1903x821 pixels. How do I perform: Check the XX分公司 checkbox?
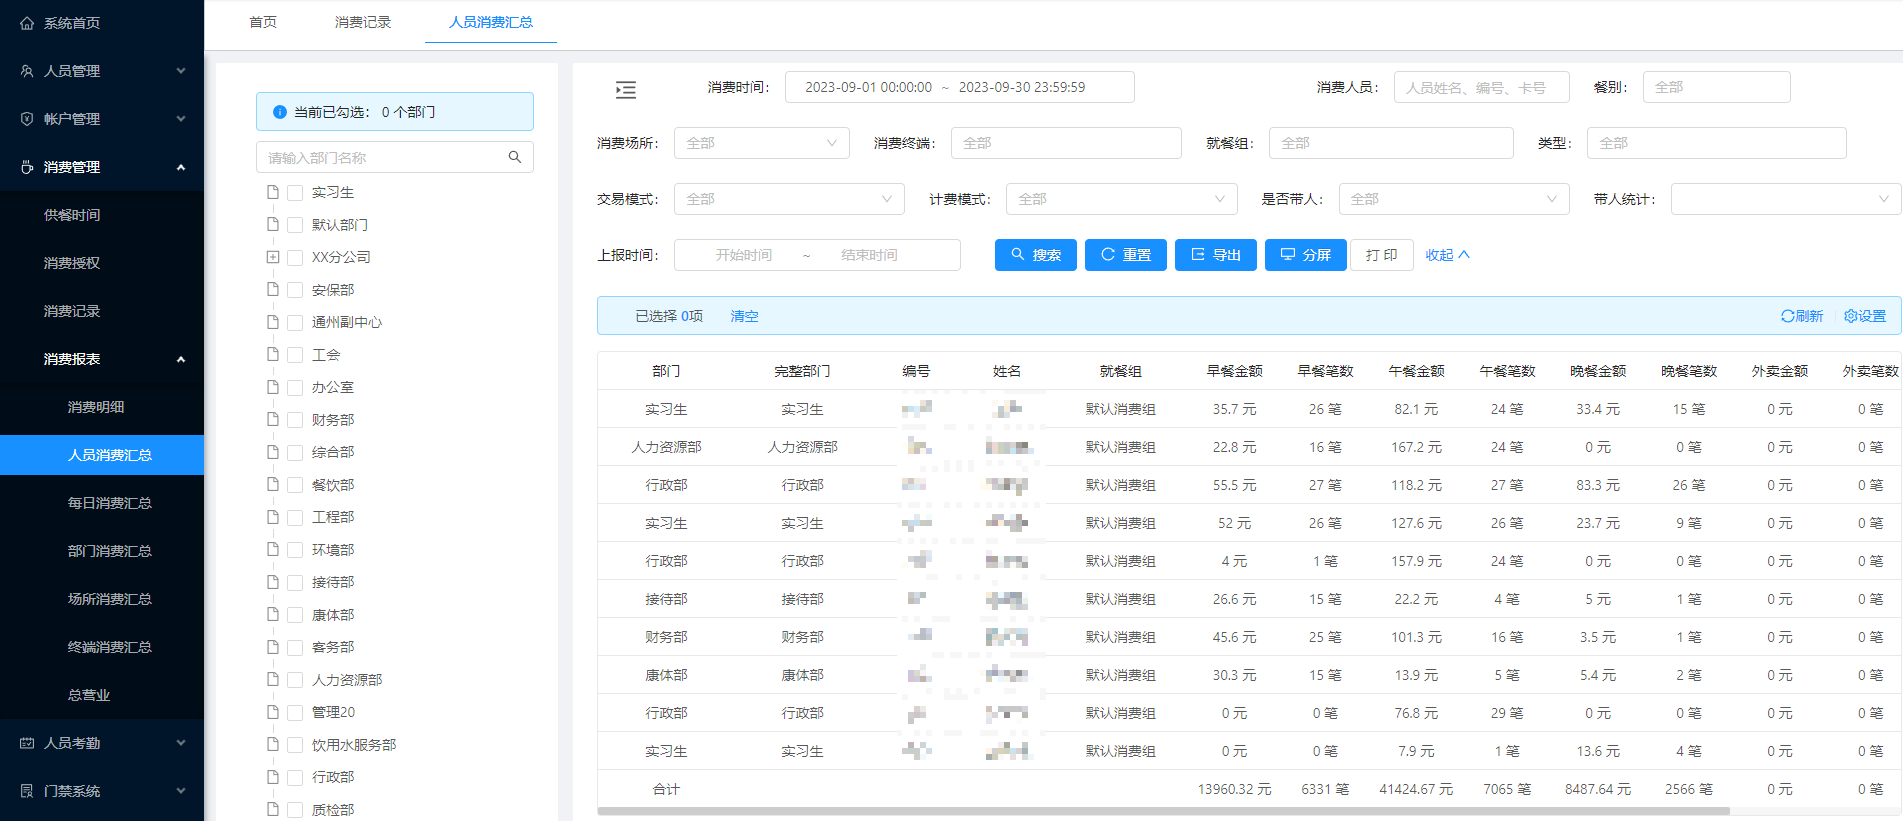tap(295, 258)
